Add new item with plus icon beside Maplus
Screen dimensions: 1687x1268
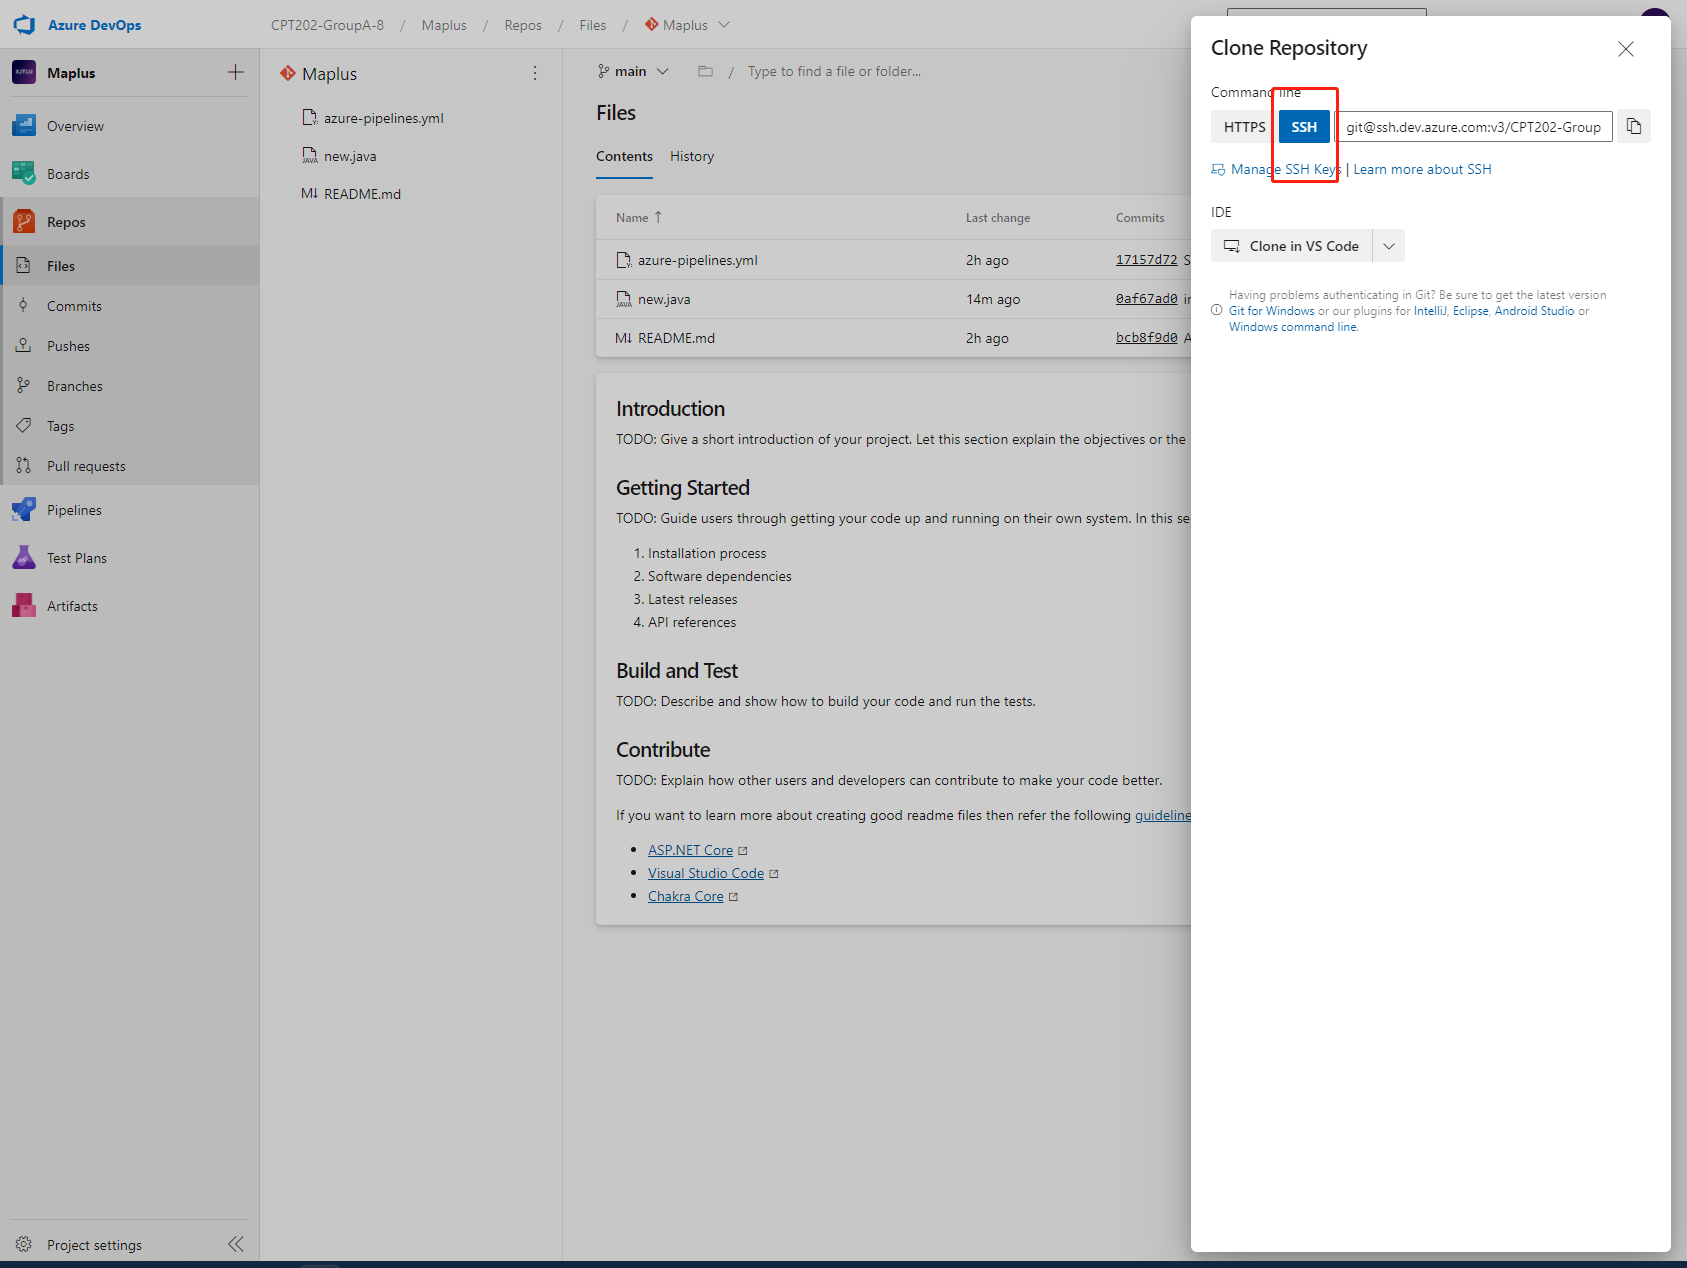[x=235, y=72]
